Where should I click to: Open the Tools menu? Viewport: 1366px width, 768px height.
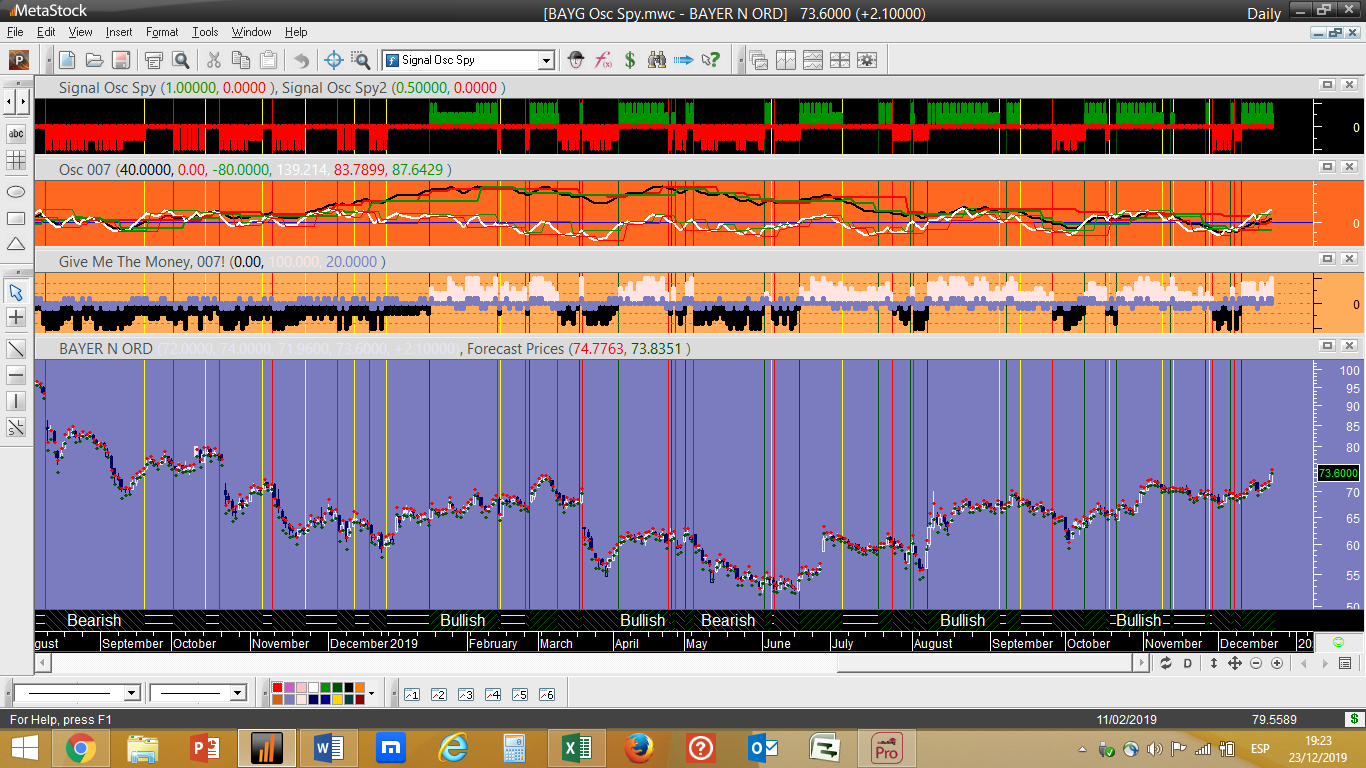[x=205, y=32]
